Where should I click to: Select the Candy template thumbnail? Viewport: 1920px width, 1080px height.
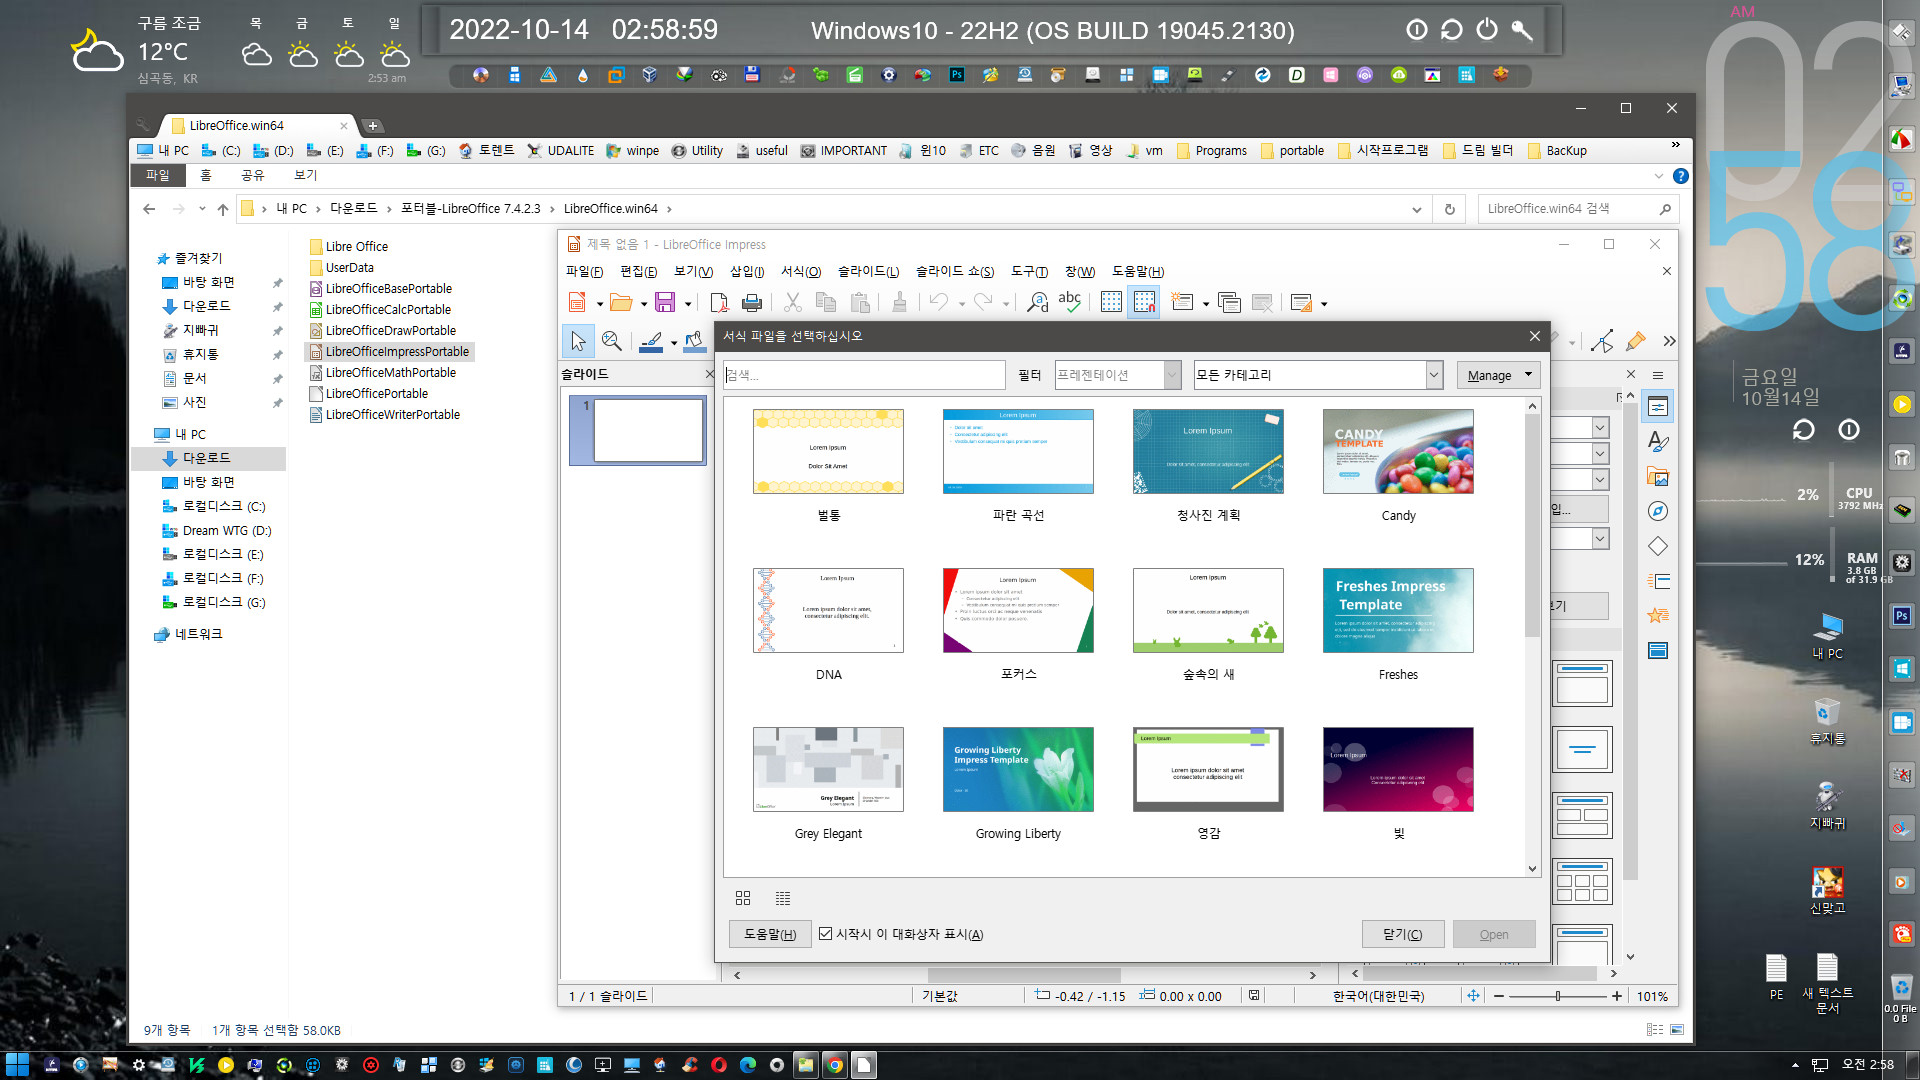(1398, 451)
